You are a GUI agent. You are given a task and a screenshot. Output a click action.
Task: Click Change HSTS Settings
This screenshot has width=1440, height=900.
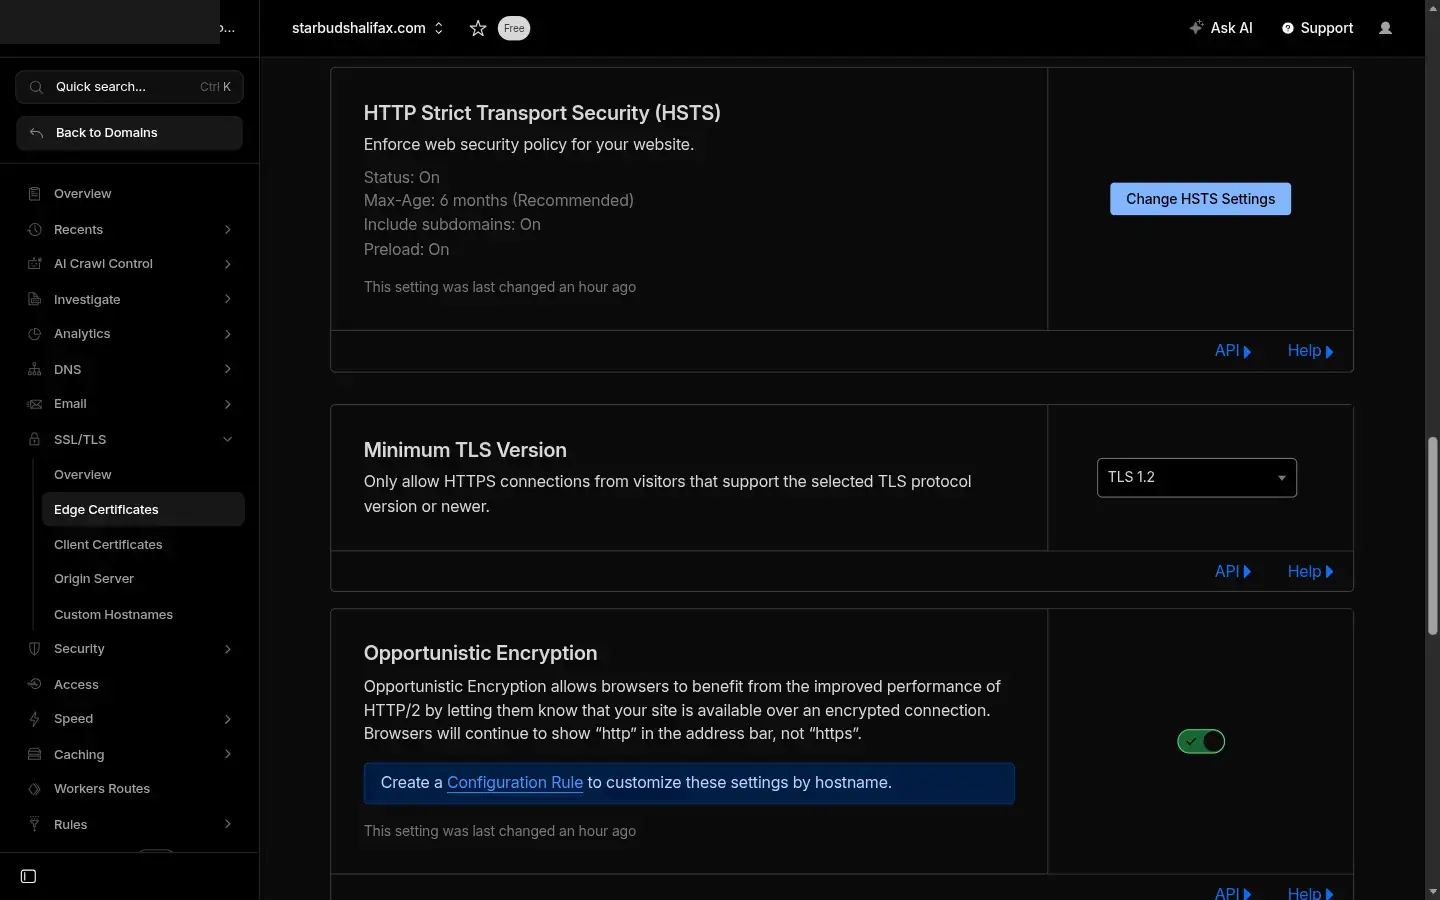click(1199, 198)
